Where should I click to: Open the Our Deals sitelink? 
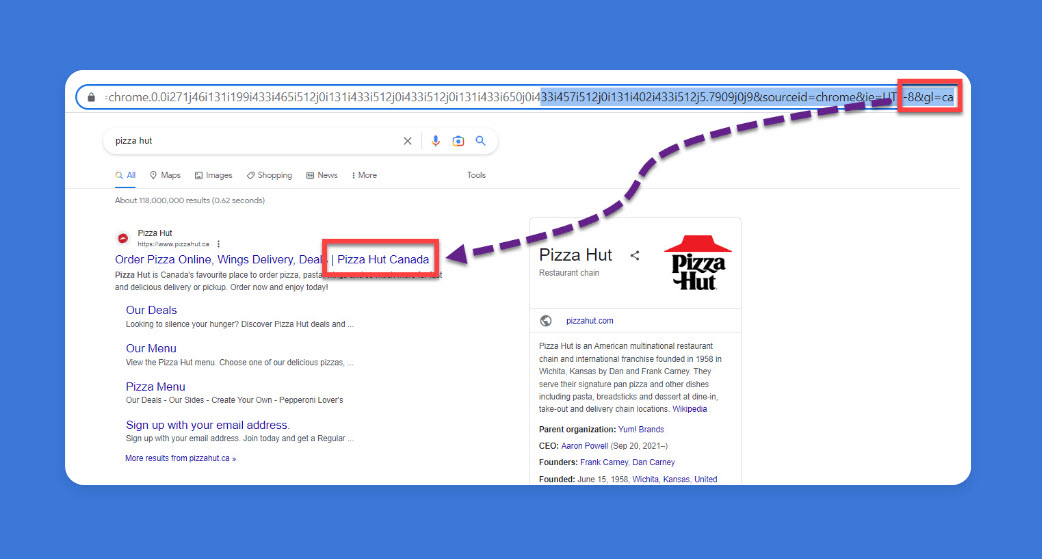tap(151, 310)
